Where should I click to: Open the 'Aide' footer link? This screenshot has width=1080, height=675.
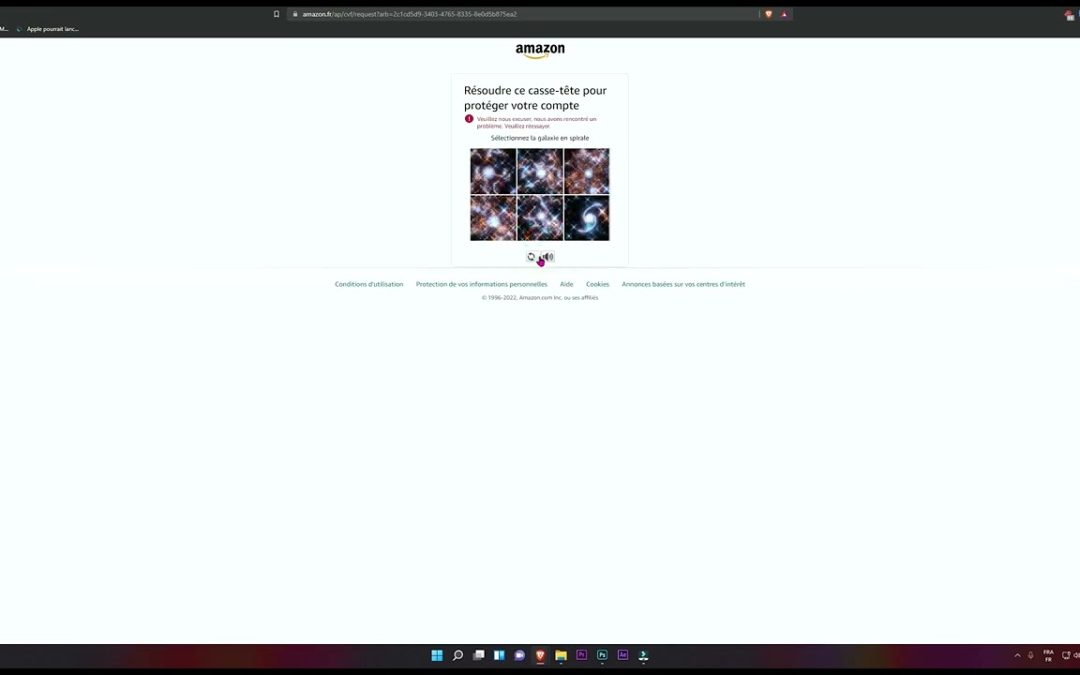tap(566, 284)
